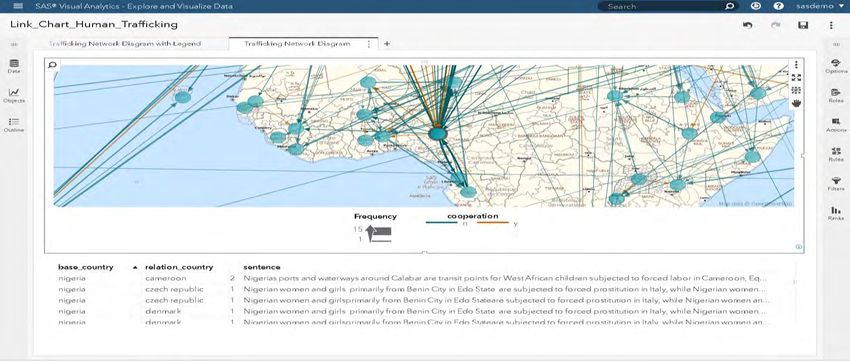
Task: Add a new page tab
Action: (x=387, y=44)
